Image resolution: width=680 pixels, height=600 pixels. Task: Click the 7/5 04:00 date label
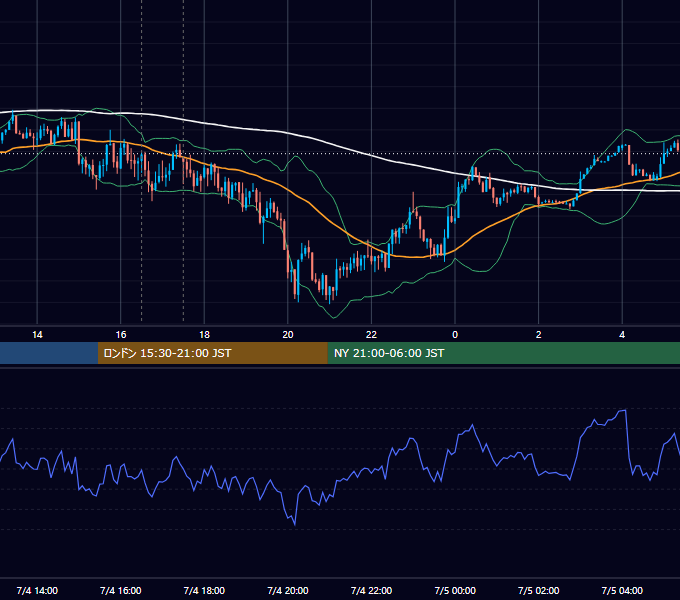point(622,590)
